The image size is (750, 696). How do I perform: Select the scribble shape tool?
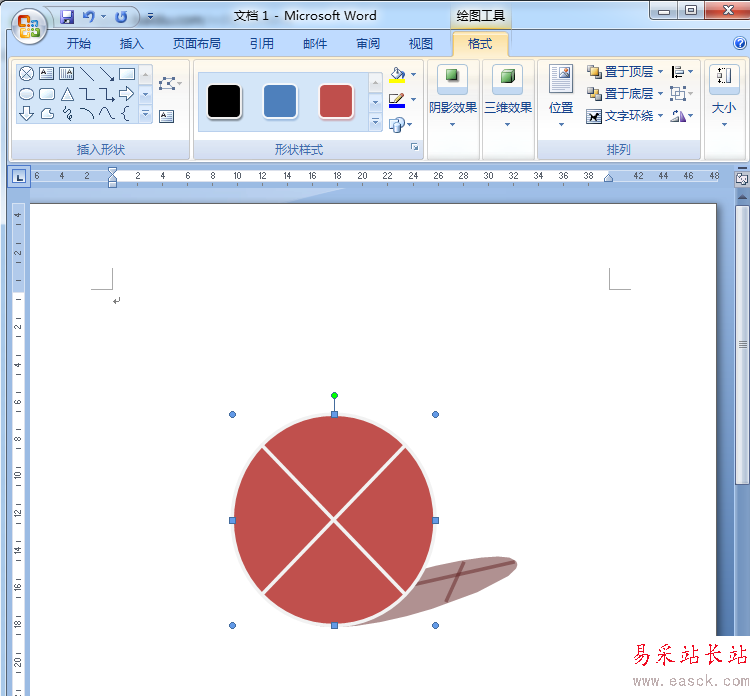(x=67, y=114)
